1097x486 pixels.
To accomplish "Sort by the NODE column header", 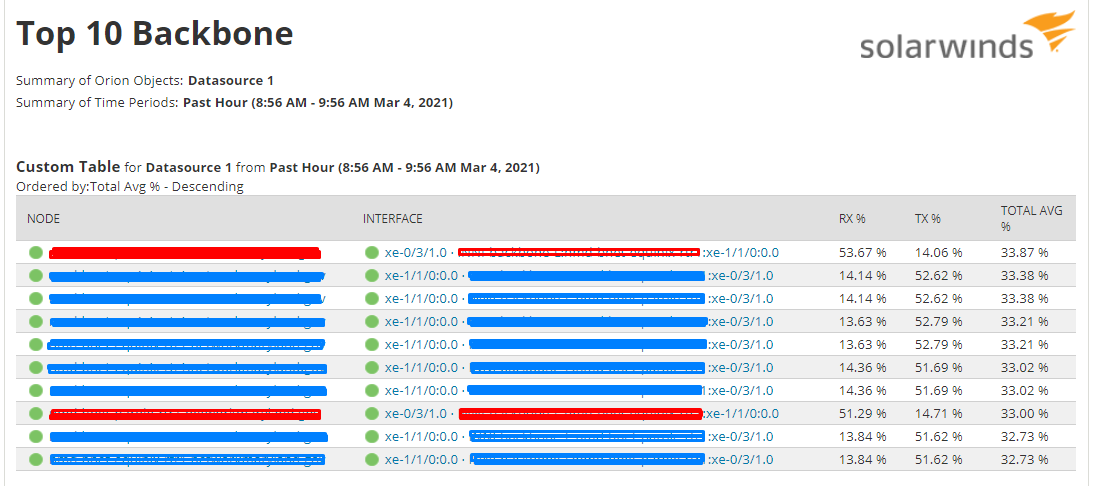I will click(x=43, y=218).
